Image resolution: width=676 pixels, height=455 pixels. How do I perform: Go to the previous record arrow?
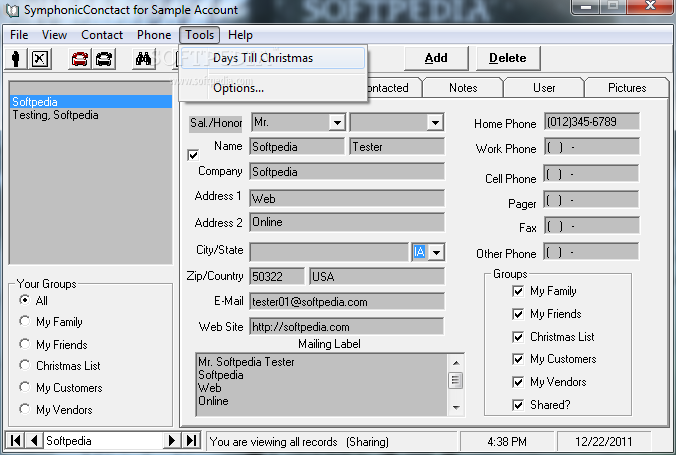34,440
